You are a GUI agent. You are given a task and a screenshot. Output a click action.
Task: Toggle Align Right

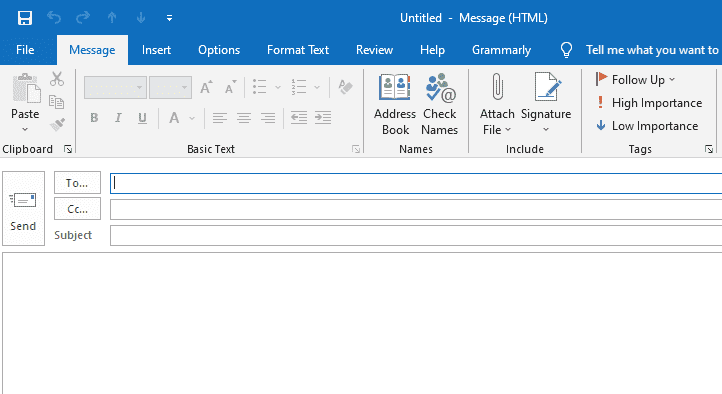click(268, 118)
